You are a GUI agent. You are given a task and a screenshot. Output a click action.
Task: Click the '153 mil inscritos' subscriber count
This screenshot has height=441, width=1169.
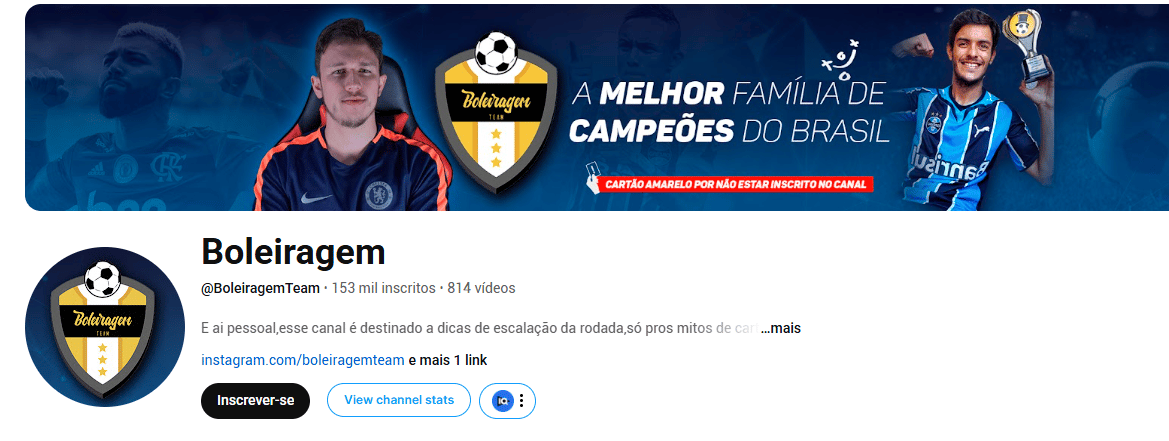(x=383, y=288)
